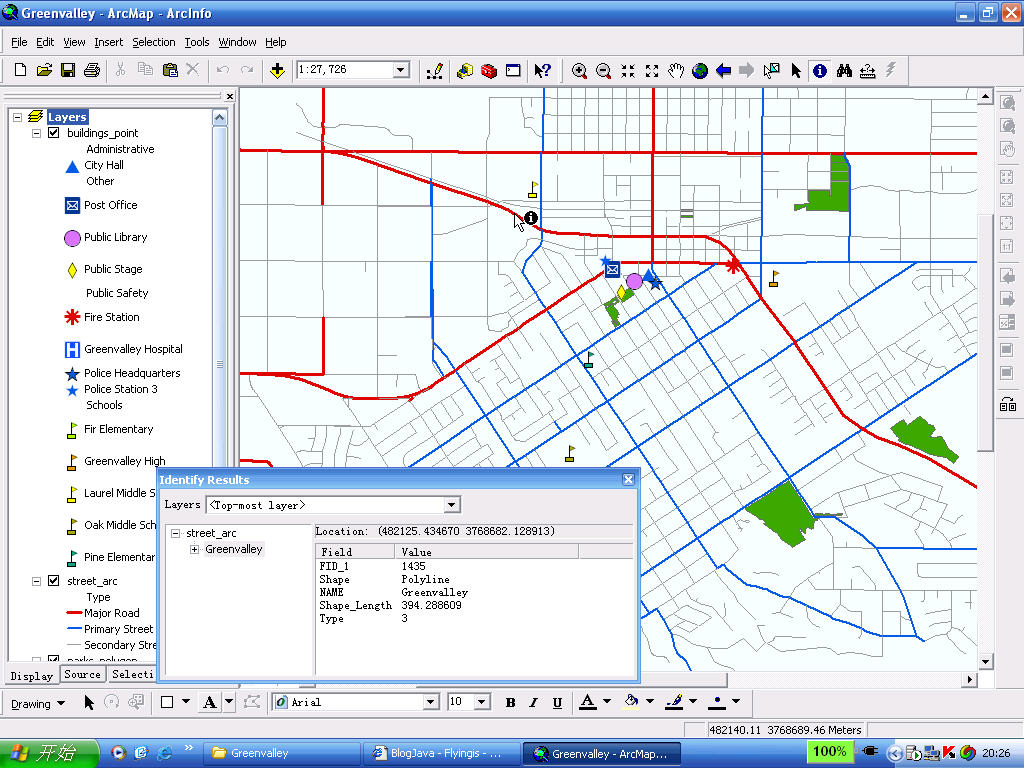Select the Zoom In magnifier tool
This screenshot has width=1024, height=768.
coord(579,71)
